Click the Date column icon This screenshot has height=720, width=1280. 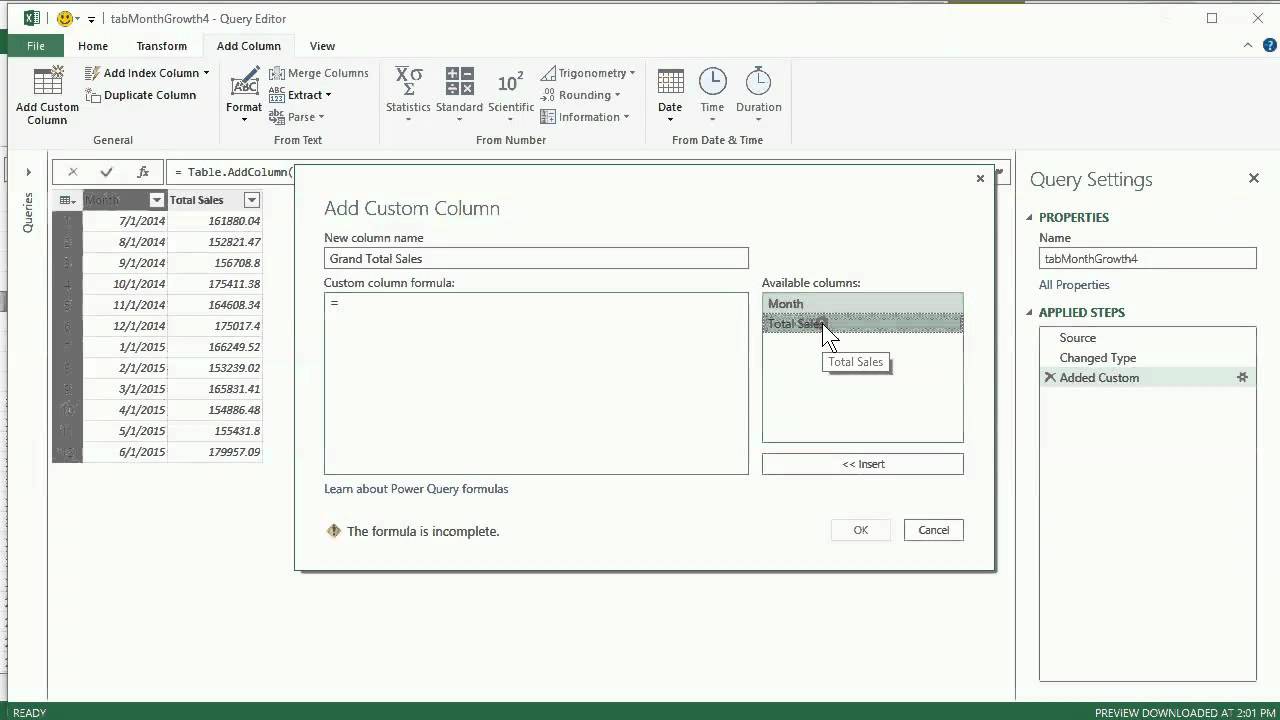pos(670,82)
